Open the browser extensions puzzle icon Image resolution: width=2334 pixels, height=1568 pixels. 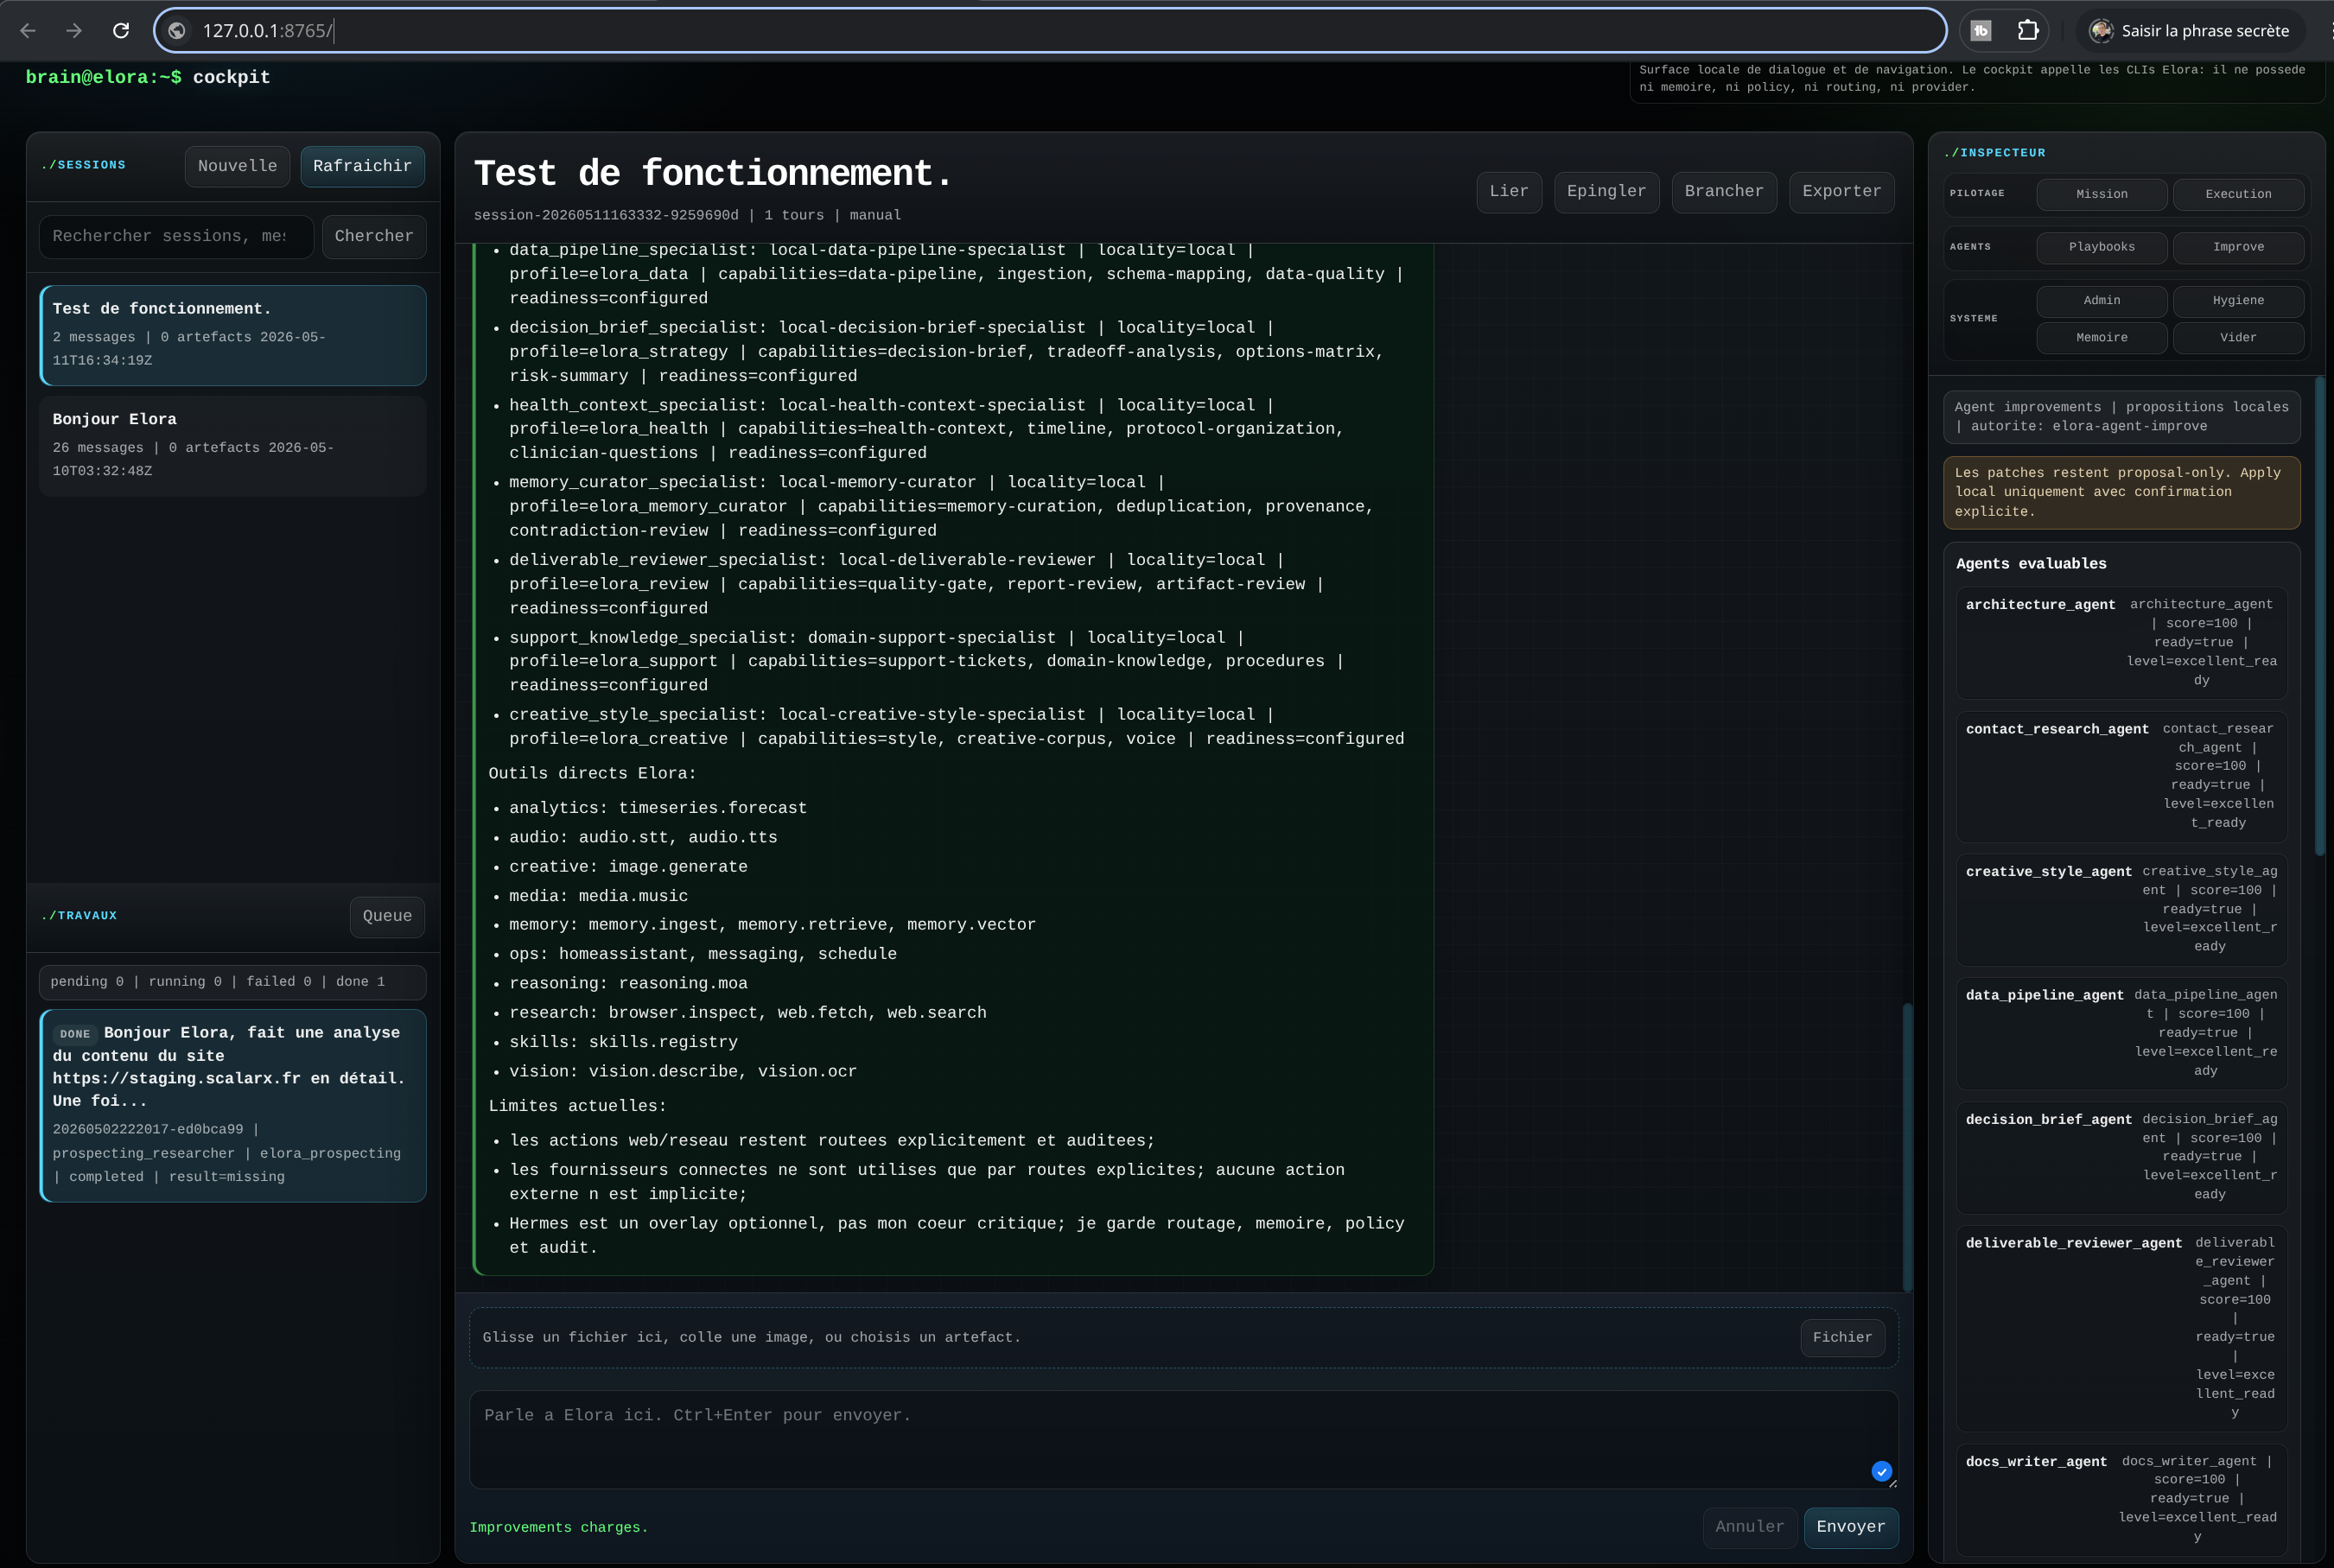click(x=2027, y=31)
